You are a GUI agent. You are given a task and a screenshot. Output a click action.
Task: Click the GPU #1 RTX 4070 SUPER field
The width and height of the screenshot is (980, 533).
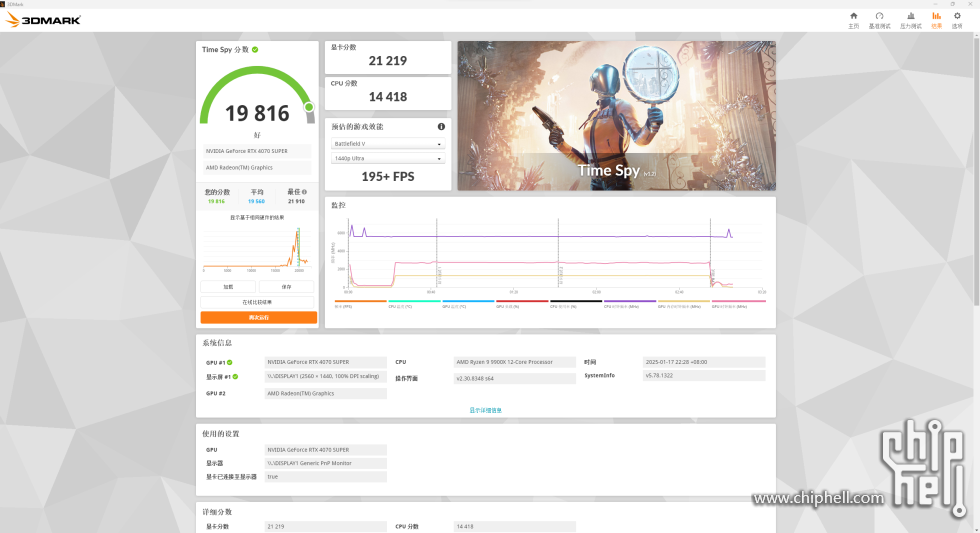point(326,362)
